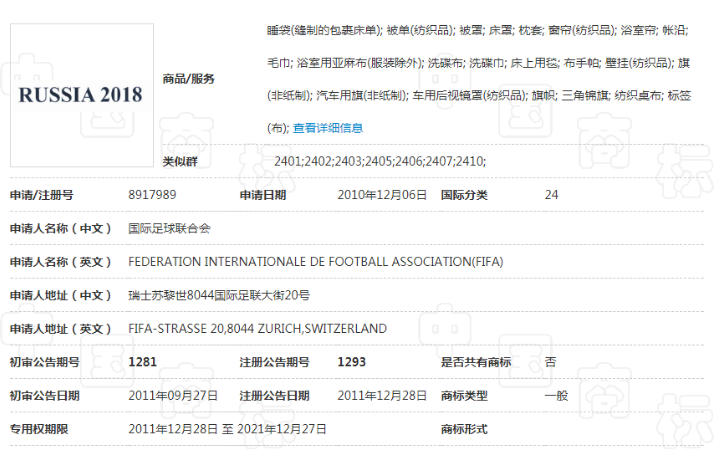Open the 查看详细信息 link

coord(328,128)
